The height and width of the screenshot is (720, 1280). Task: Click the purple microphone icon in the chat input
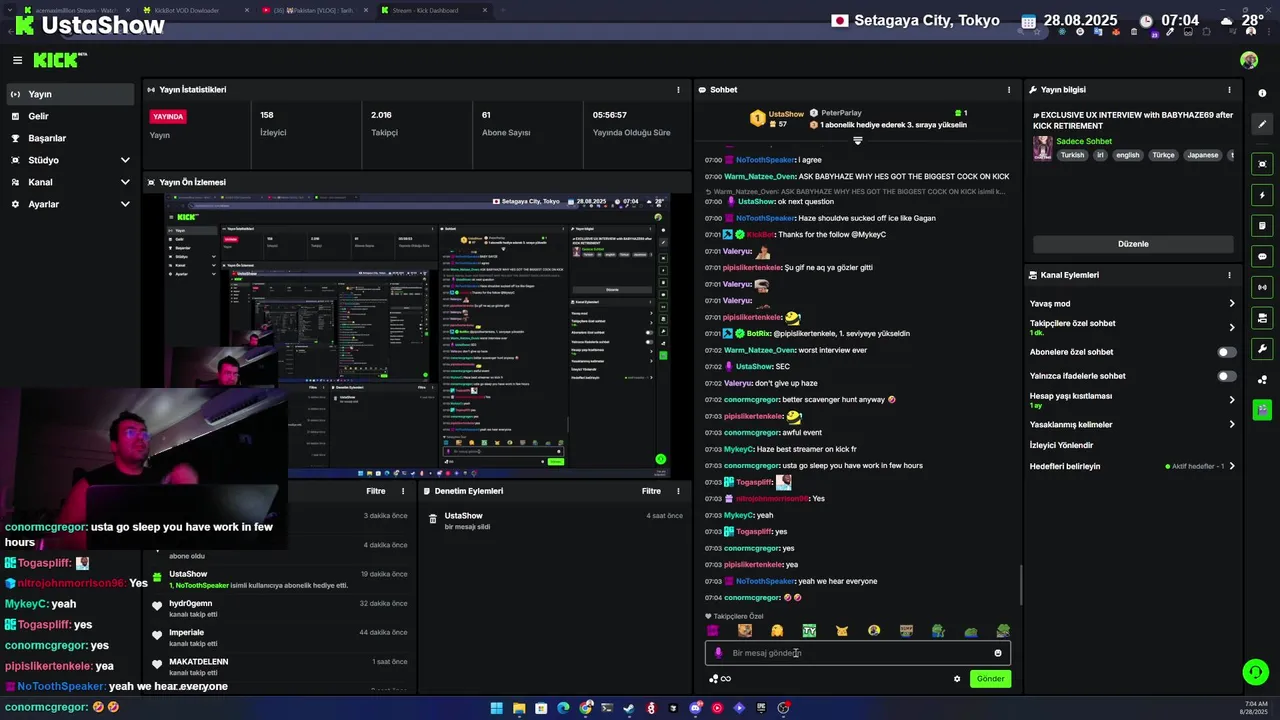pyautogui.click(x=718, y=653)
